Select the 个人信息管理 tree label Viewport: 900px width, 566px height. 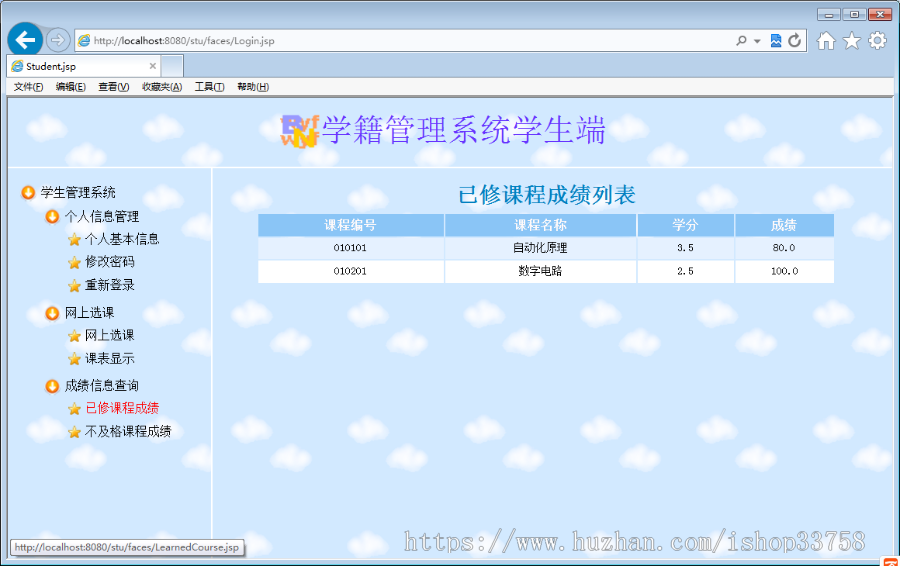coord(102,216)
